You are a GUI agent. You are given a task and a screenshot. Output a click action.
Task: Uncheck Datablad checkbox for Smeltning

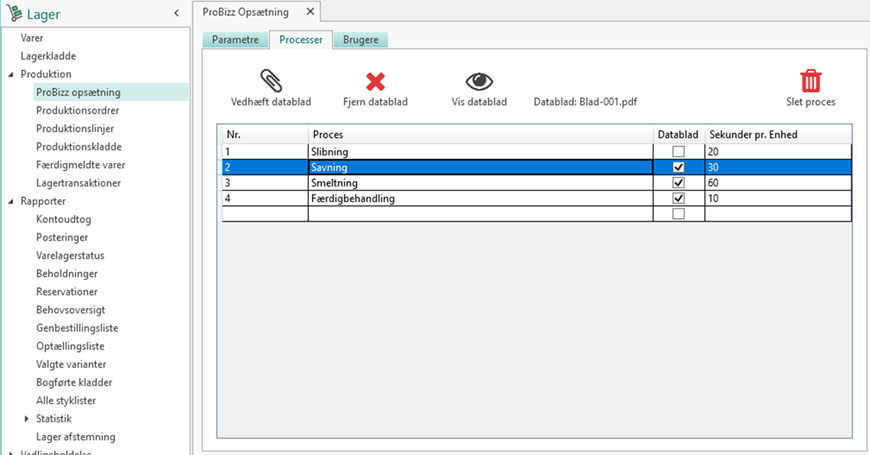(679, 183)
